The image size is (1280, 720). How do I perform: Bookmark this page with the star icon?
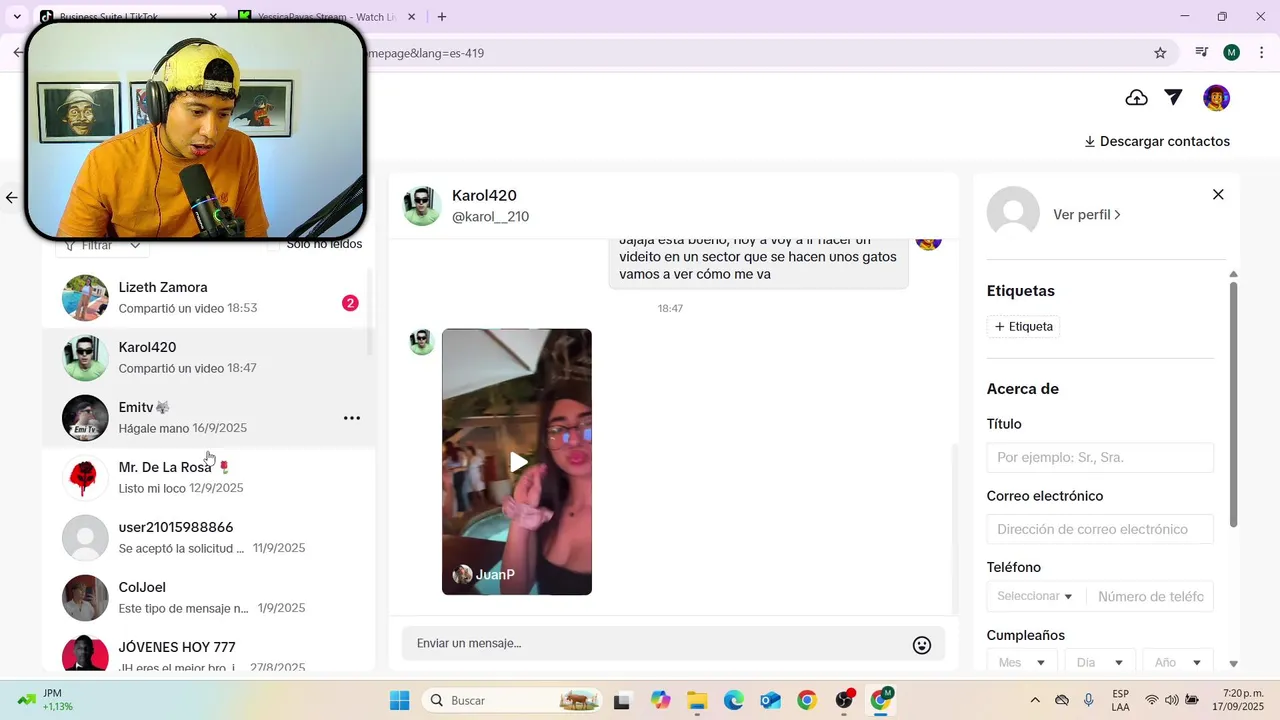[1160, 53]
